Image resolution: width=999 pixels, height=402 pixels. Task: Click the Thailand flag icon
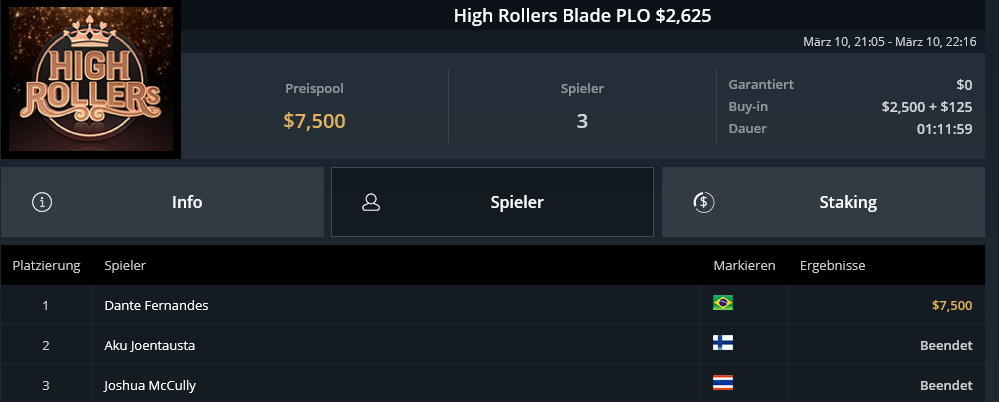722,382
